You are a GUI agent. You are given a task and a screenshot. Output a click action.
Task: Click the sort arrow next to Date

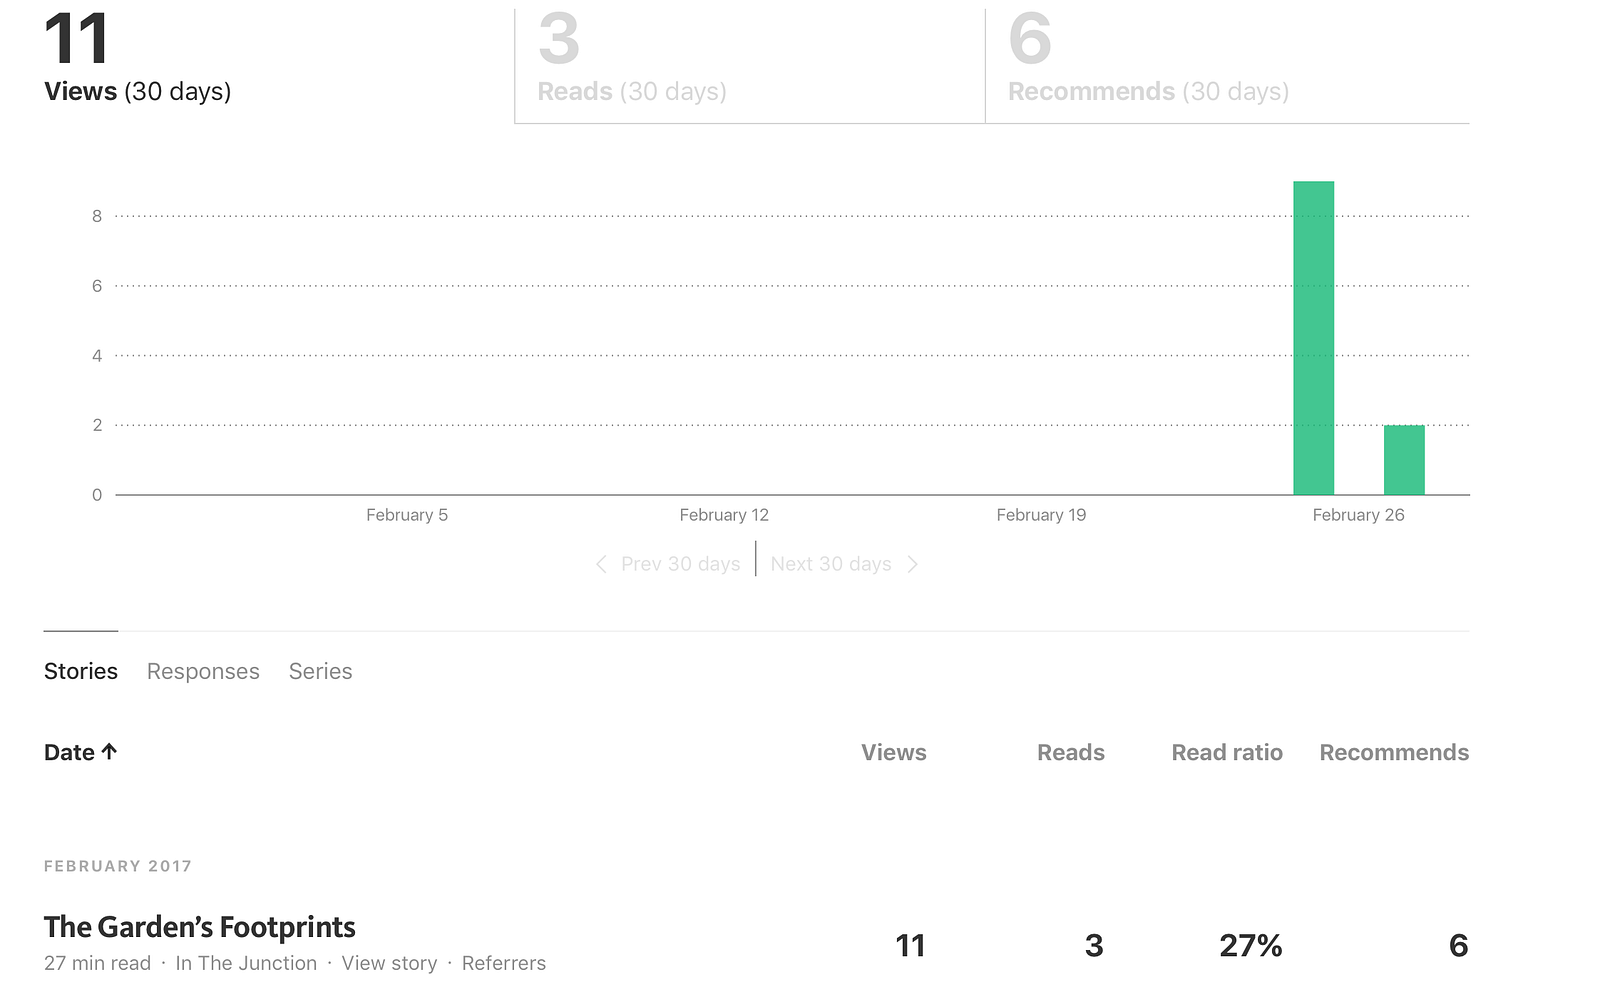pos(109,752)
